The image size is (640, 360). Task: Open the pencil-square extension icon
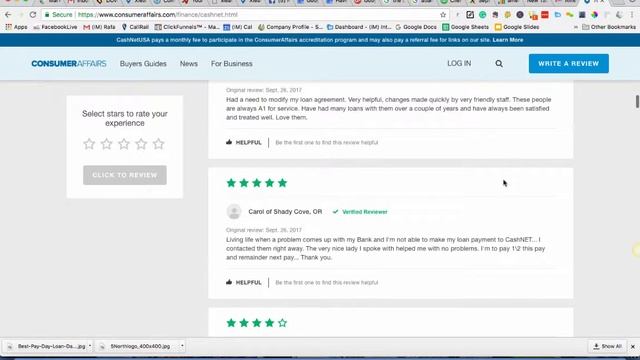point(470,15)
